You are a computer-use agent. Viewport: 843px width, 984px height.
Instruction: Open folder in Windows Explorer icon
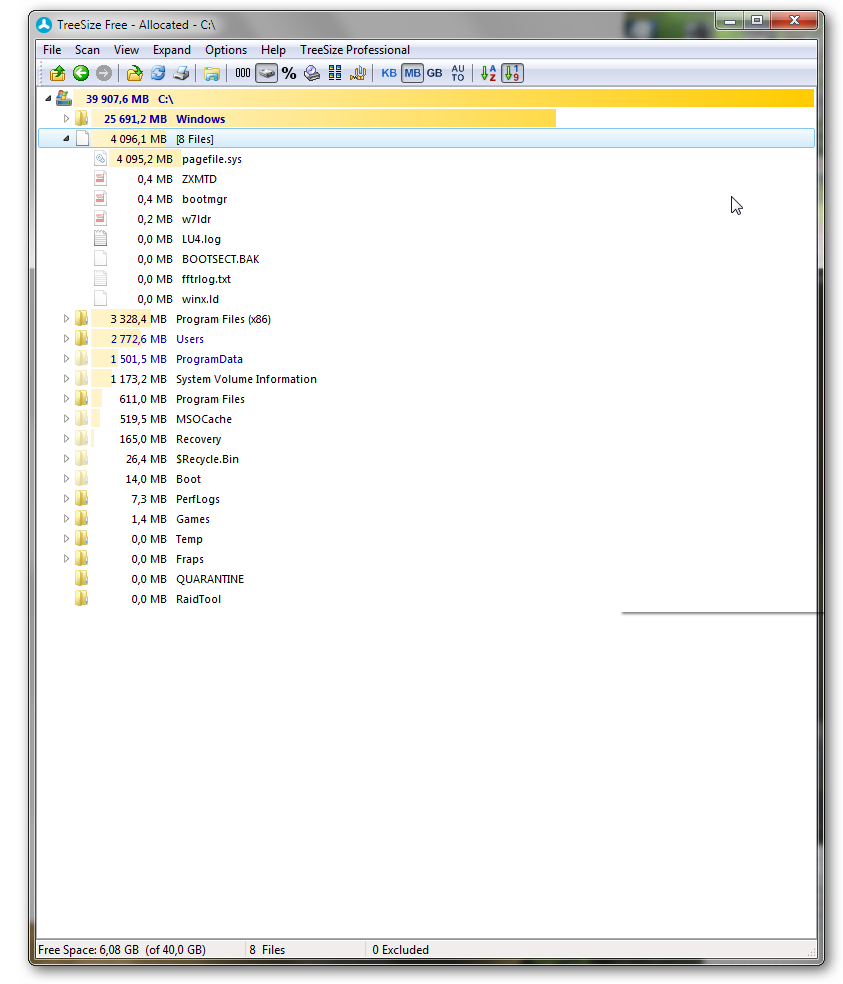[212, 73]
